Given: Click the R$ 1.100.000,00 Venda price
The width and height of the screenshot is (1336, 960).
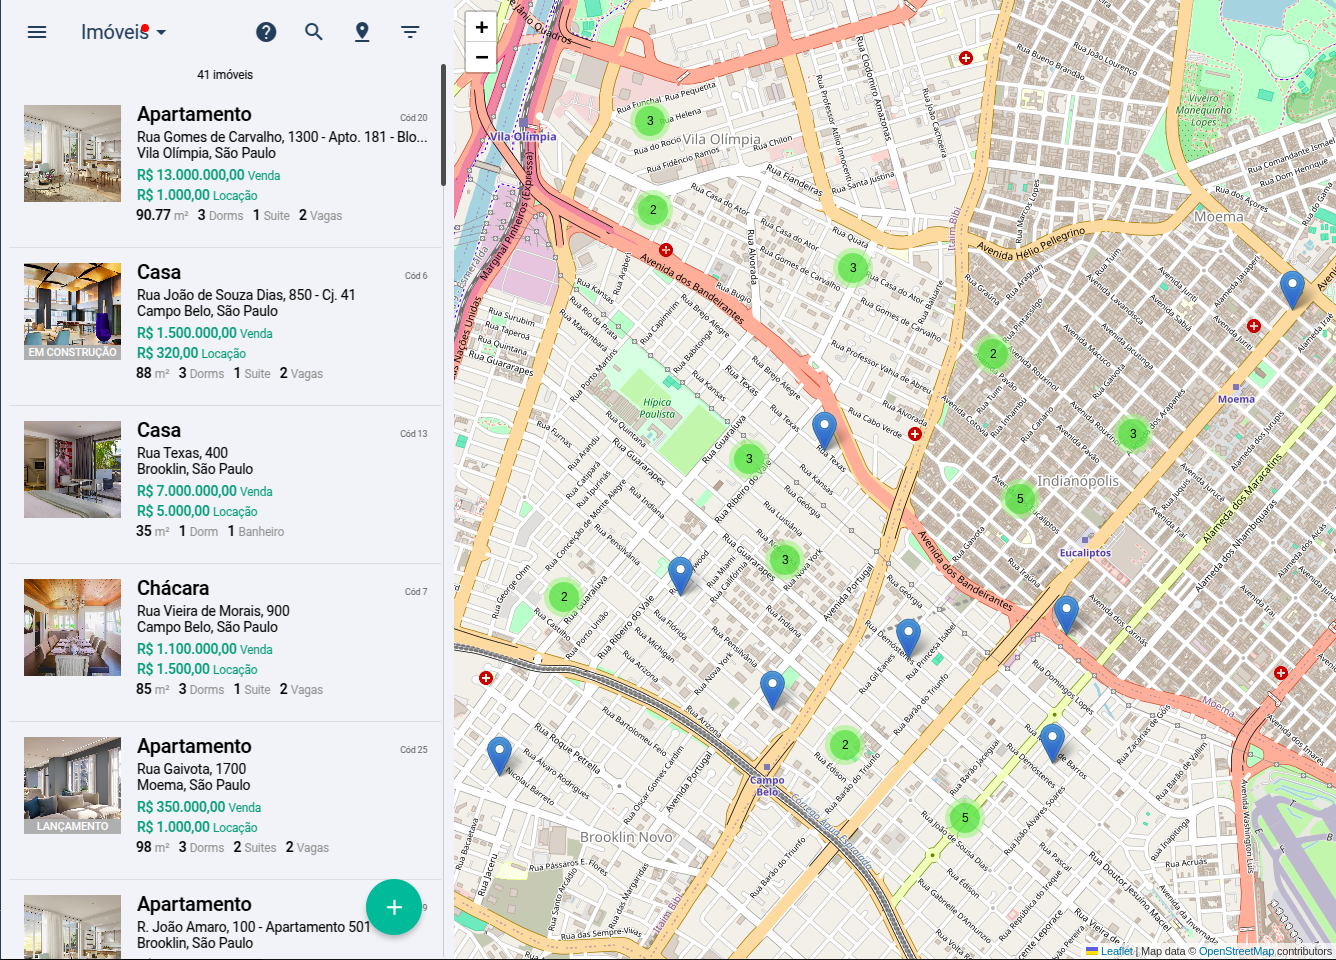Looking at the screenshot, I should [x=204, y=649].
